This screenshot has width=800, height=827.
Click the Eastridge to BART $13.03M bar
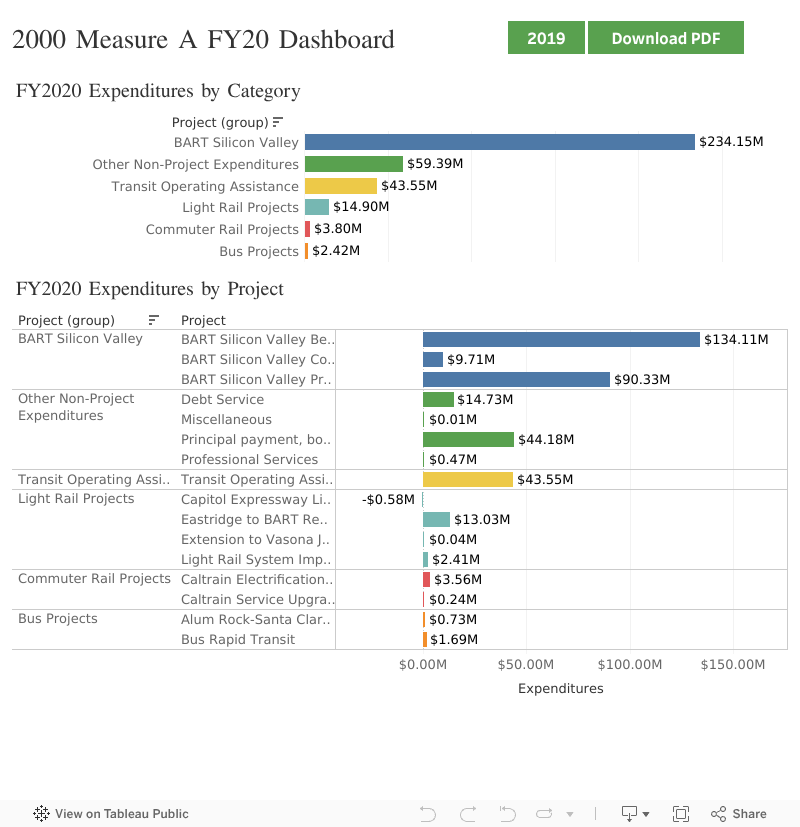pos(436,519)
